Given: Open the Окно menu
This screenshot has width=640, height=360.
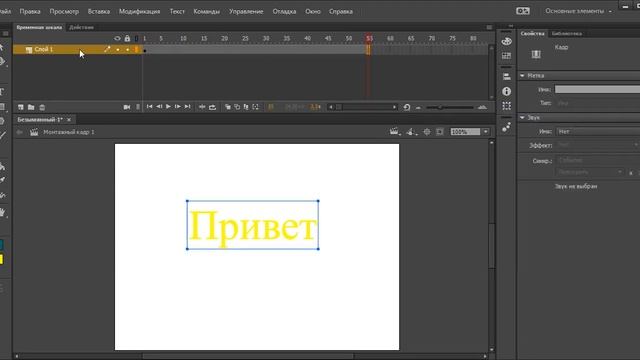Looking at the screenshot, I should pos(313,11).
